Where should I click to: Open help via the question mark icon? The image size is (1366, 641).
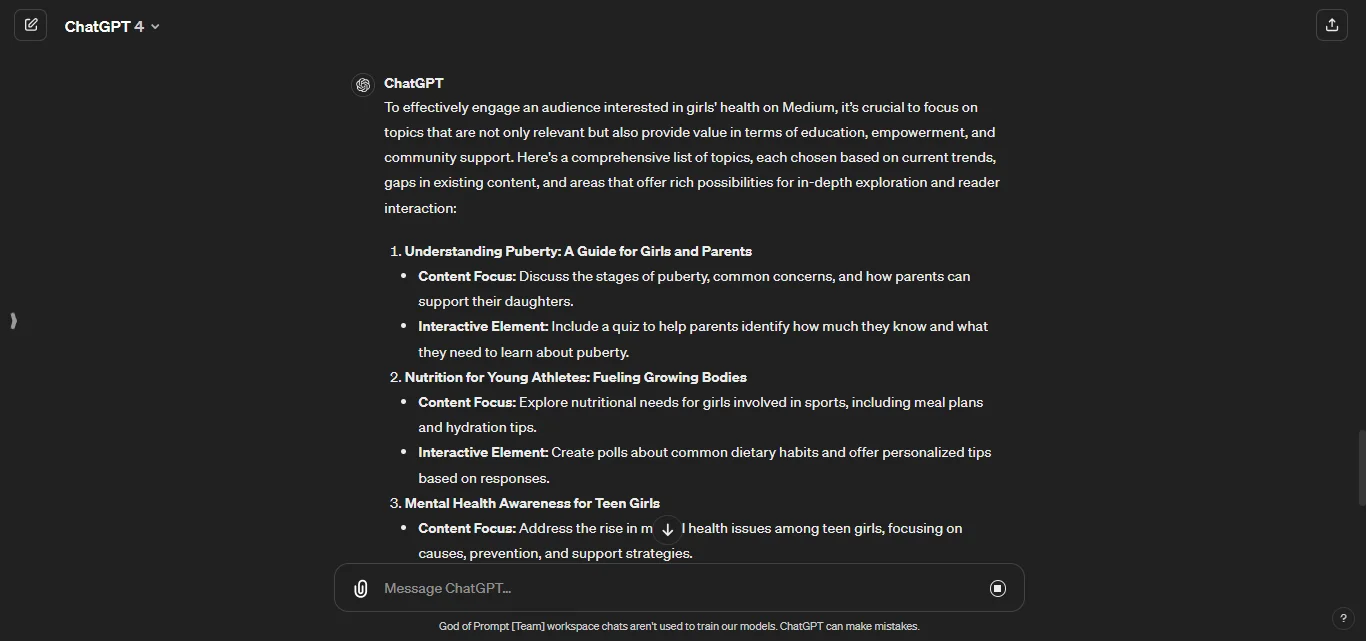[1345, 618]
